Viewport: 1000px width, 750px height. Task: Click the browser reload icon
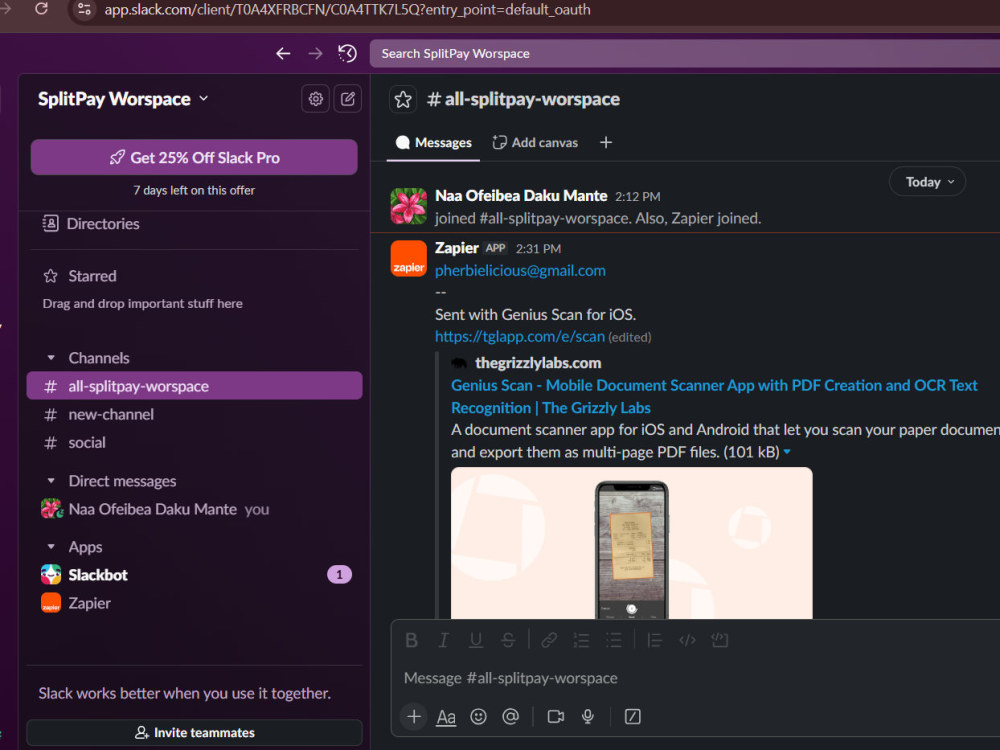(x=41, y=9)
